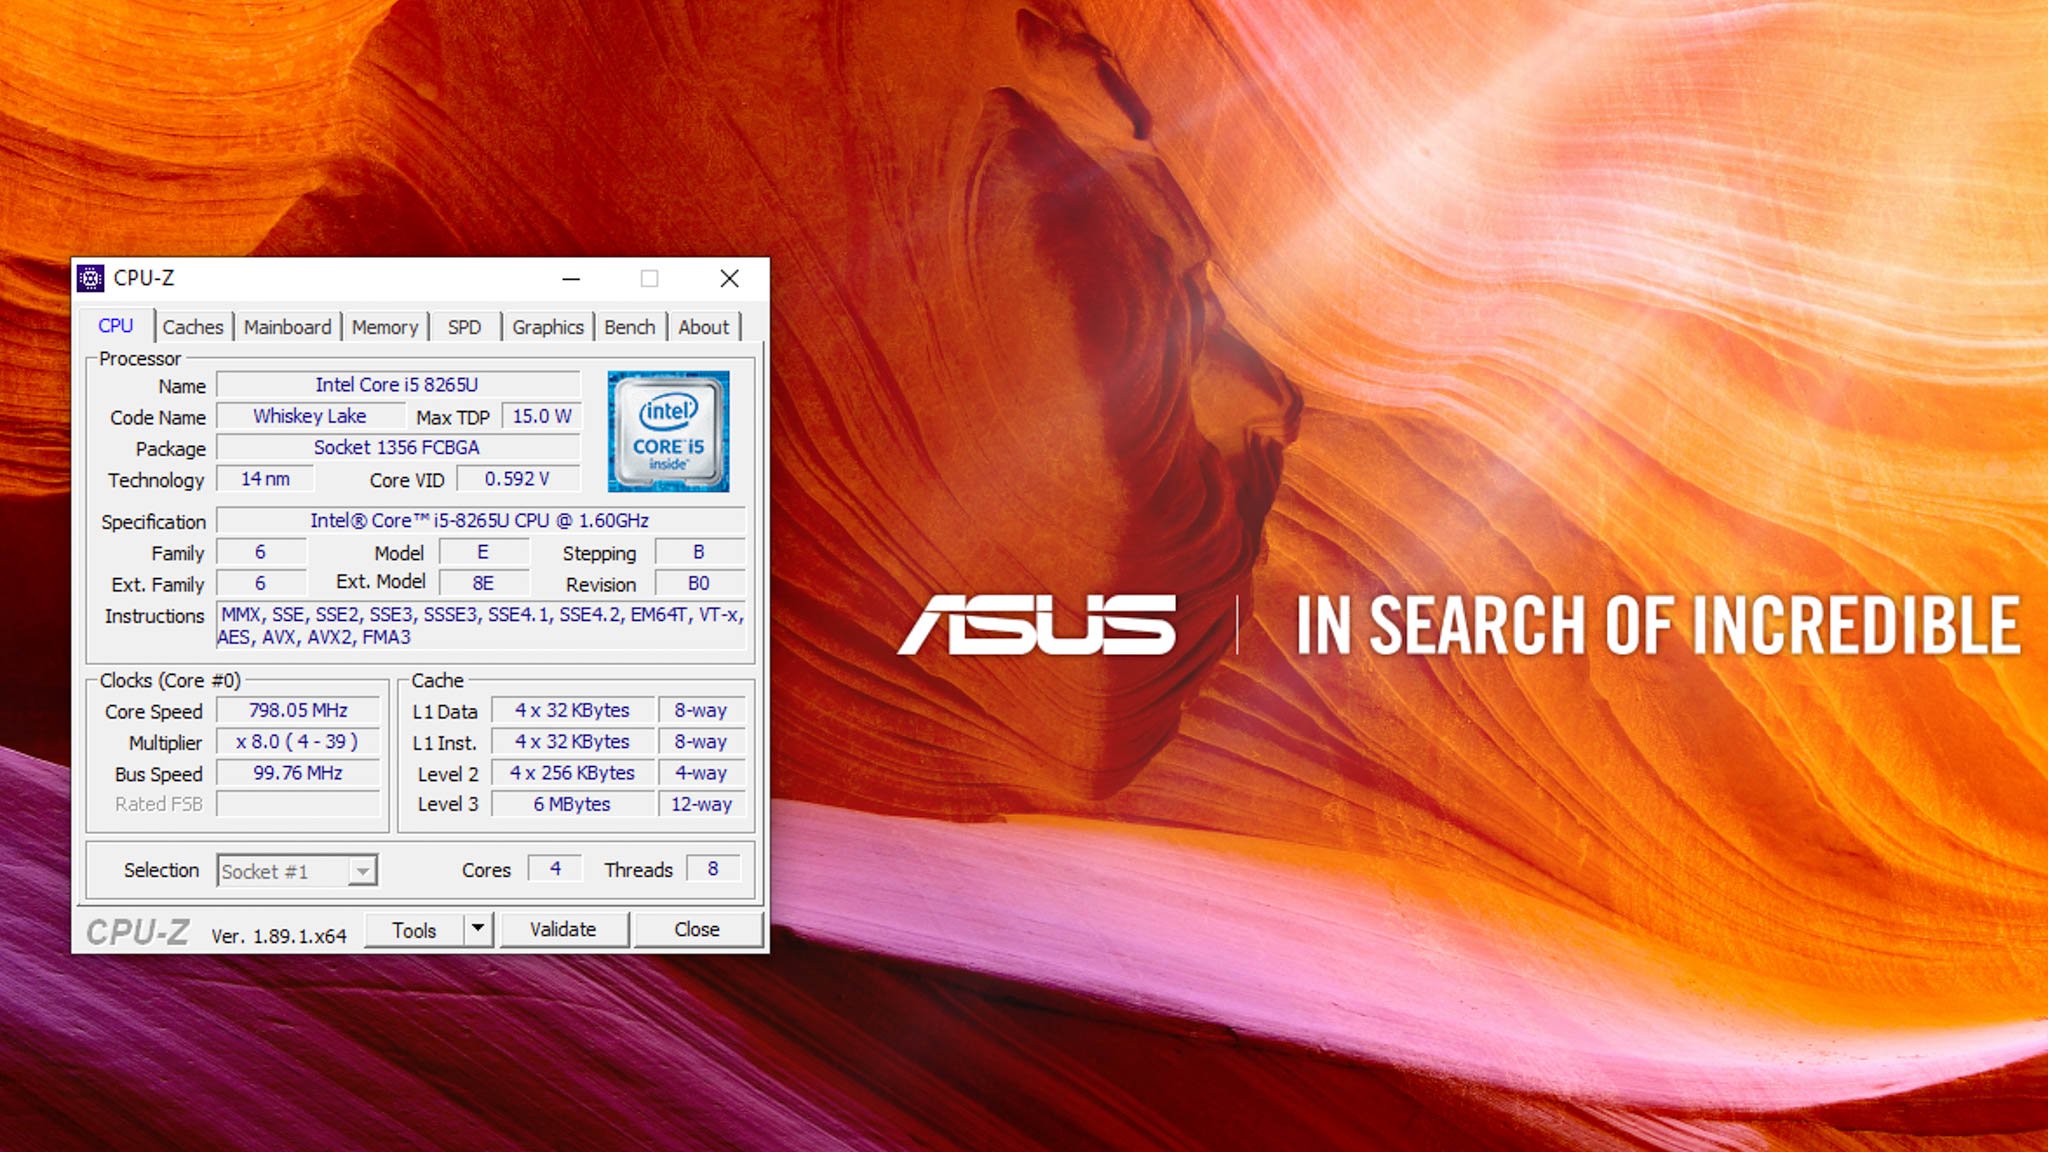2048x1152 pixels.
Task: Go to the Memory tab
Action: (x=385, y=327)
